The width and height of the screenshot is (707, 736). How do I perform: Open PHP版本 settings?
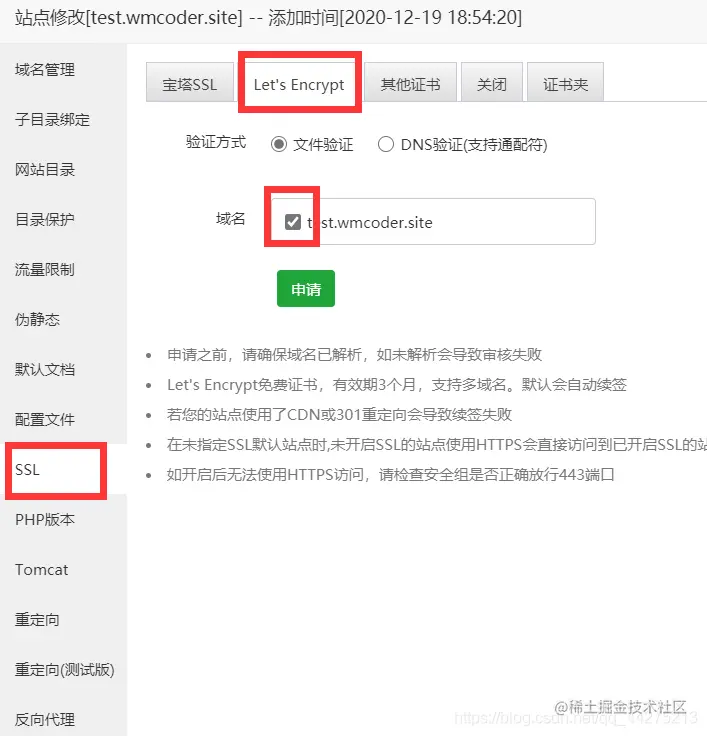point(63,520)
